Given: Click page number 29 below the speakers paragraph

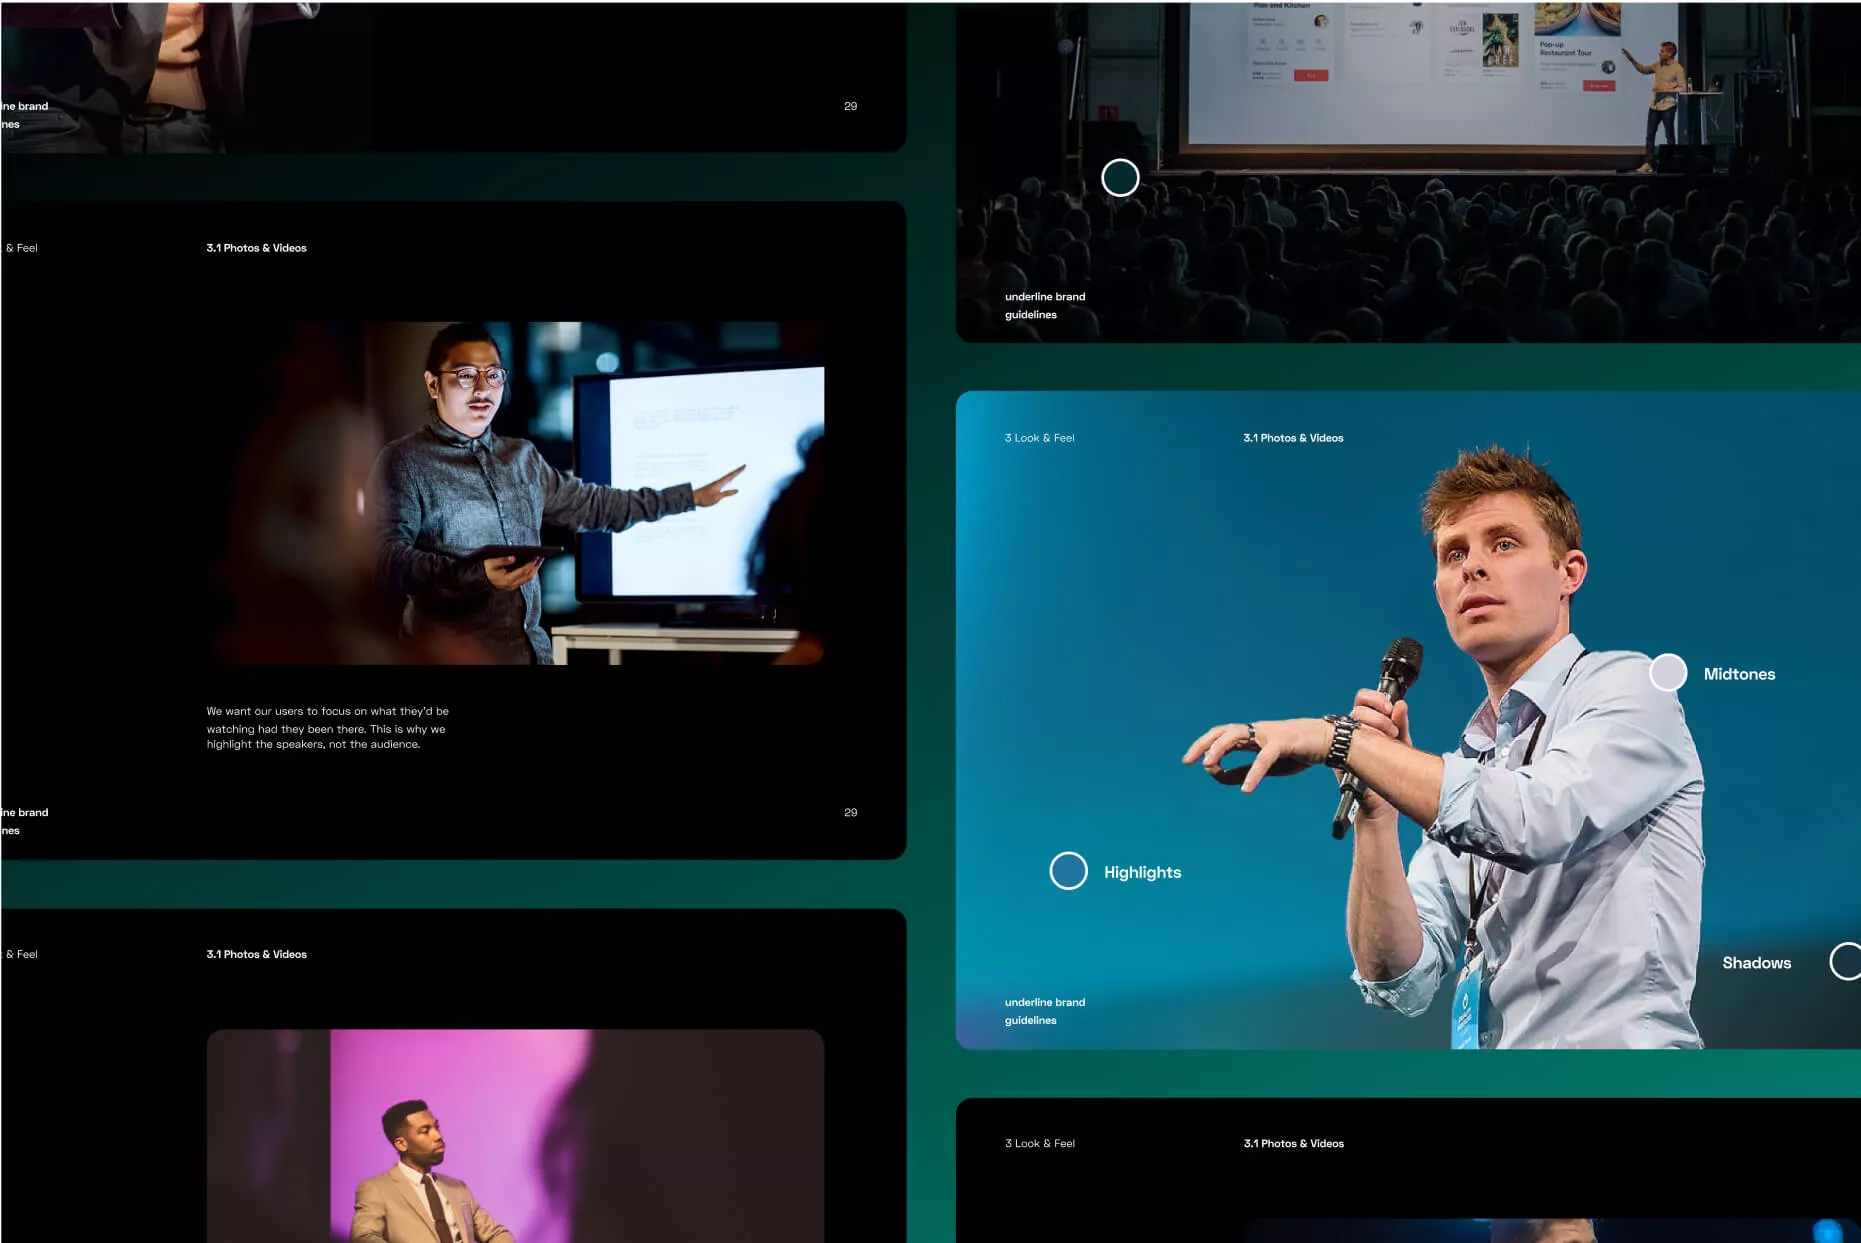Looking at the screenshot, I should pos(850,812).
